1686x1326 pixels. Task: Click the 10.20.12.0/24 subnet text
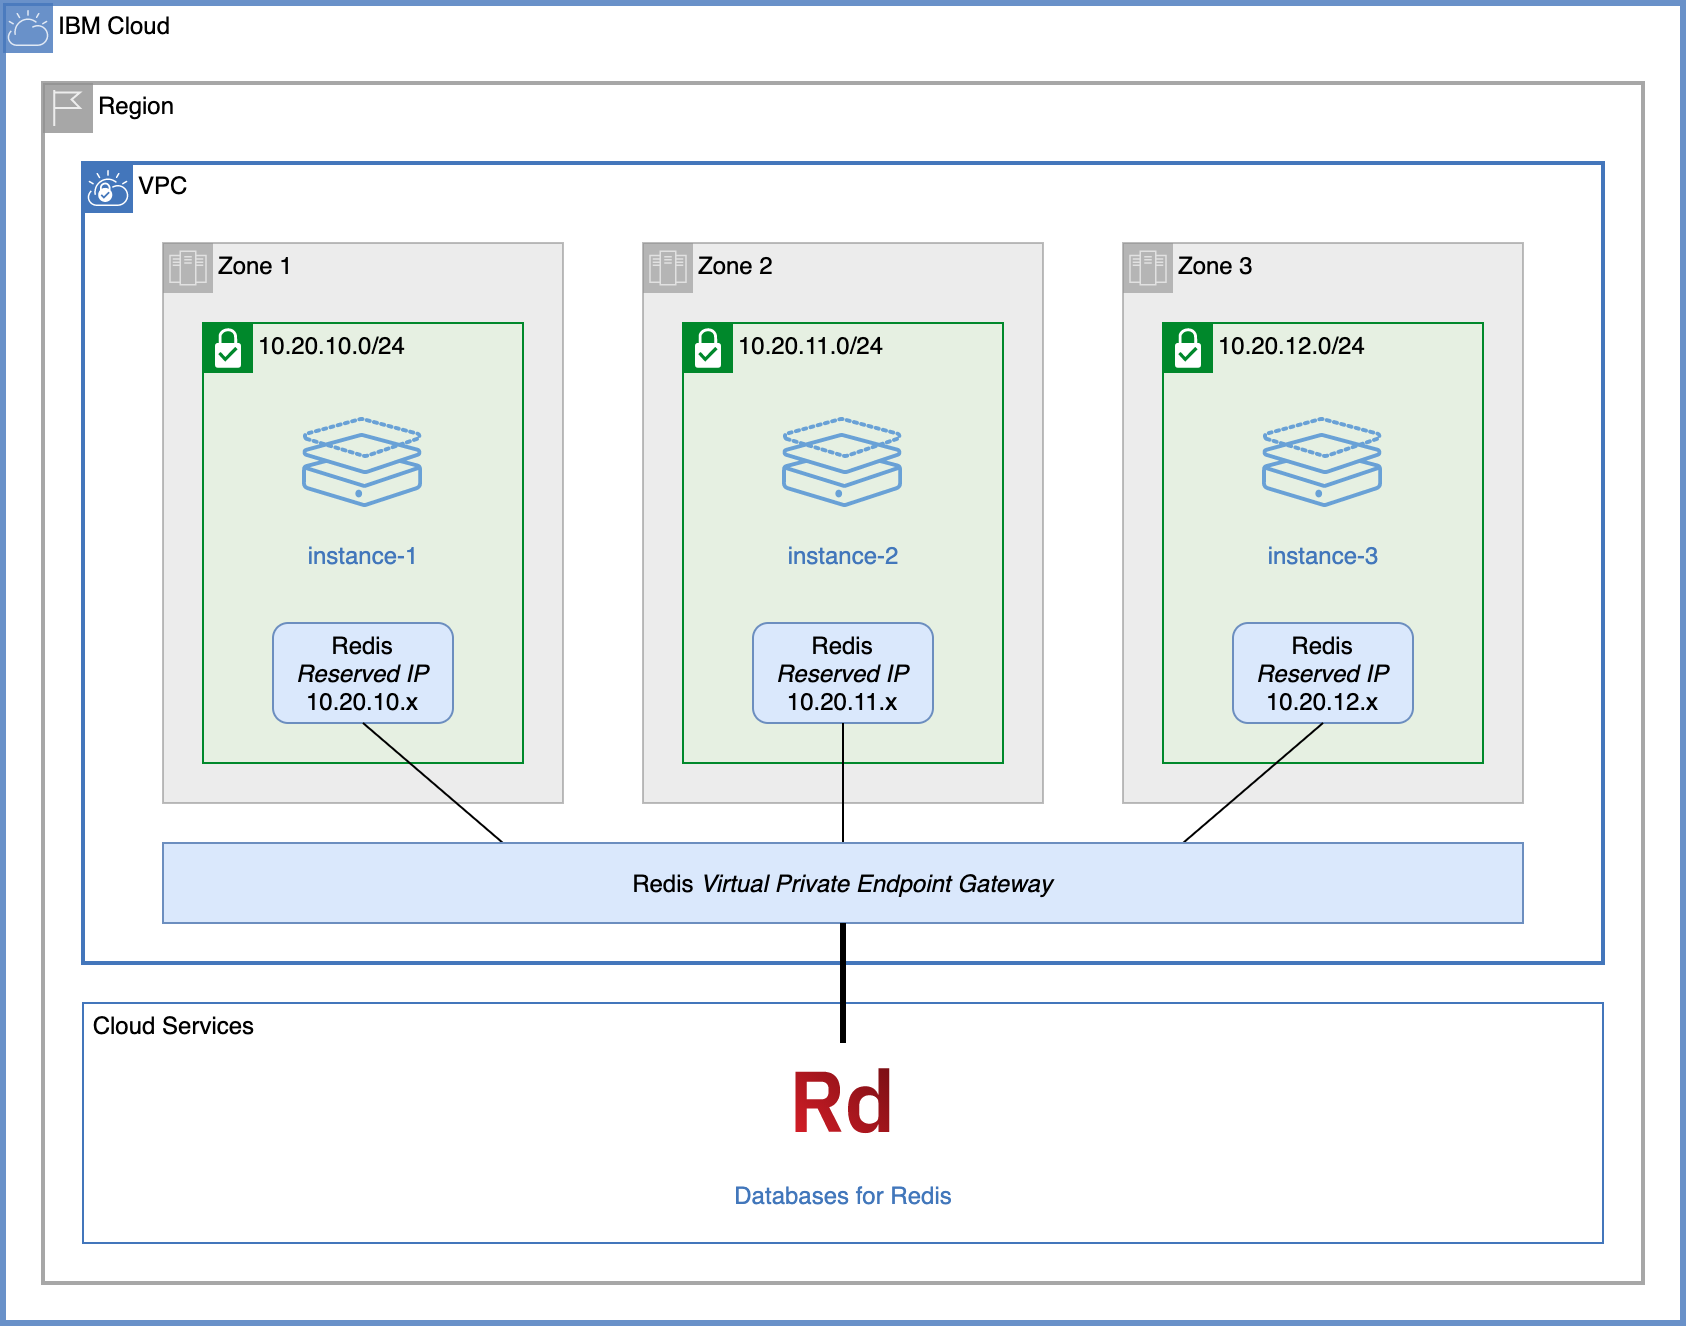pyautogui.click(x=1292, y=346)
